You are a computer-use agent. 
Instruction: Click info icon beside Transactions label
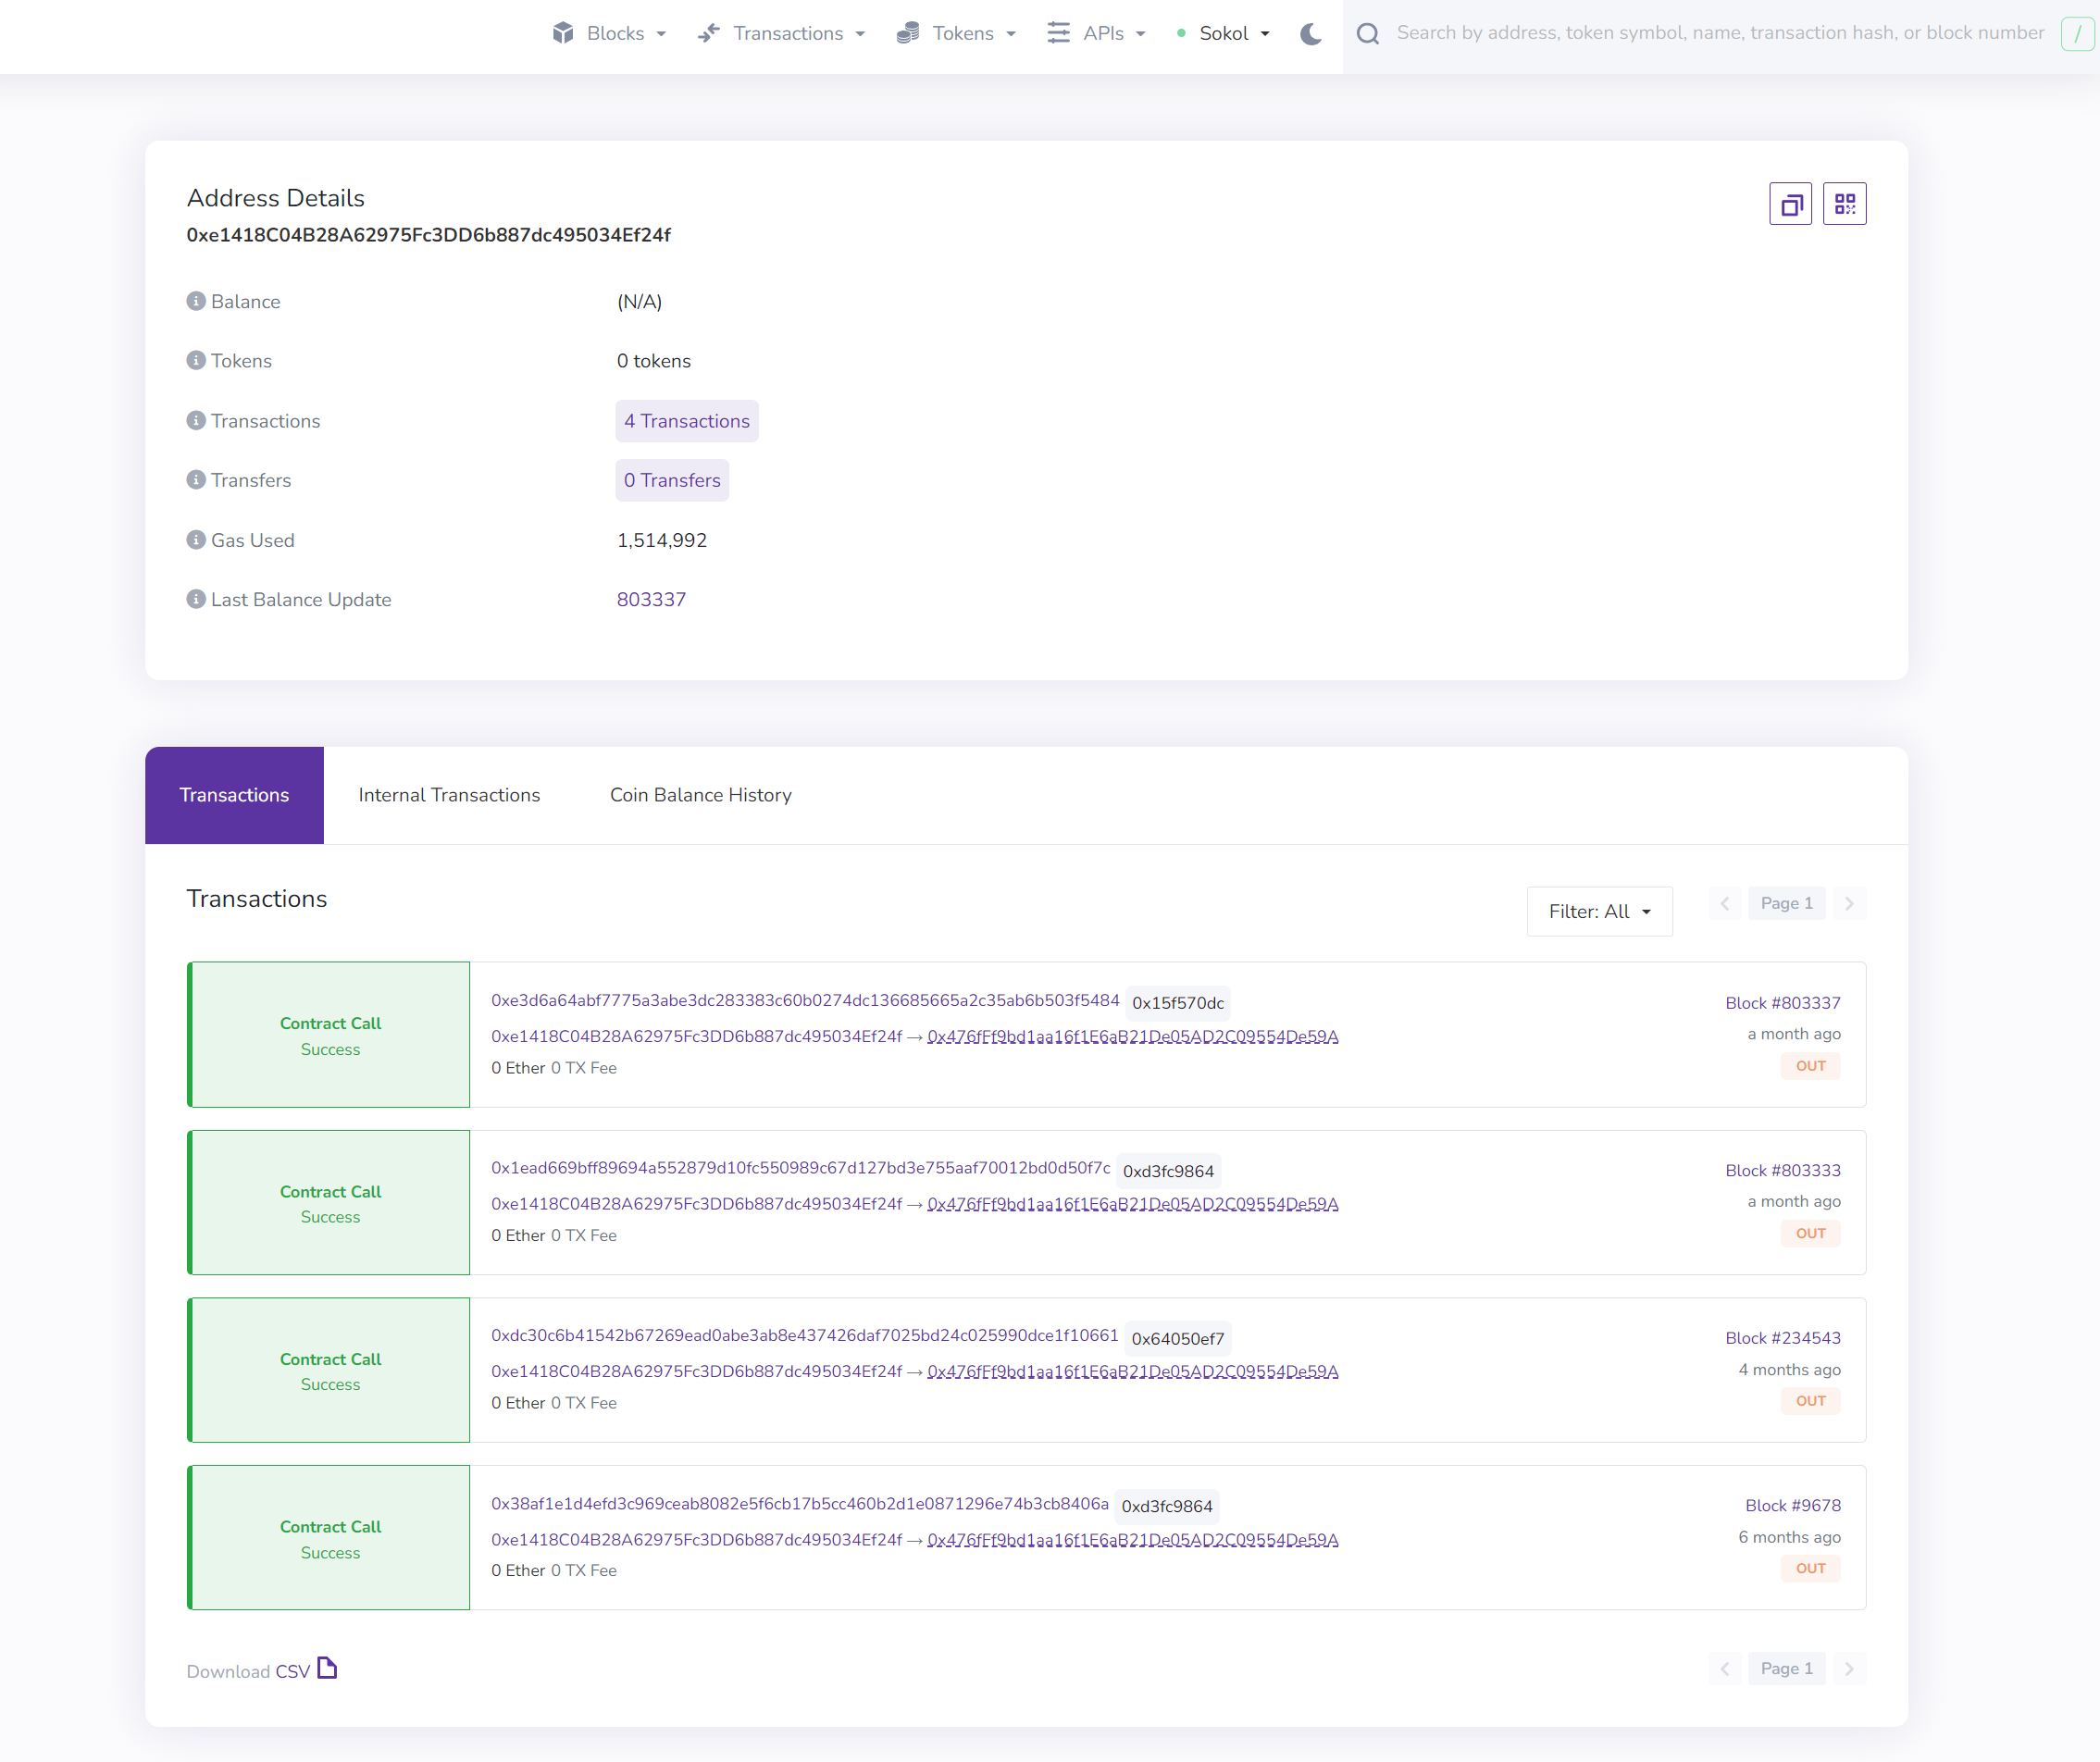click(x=196, y=420)
